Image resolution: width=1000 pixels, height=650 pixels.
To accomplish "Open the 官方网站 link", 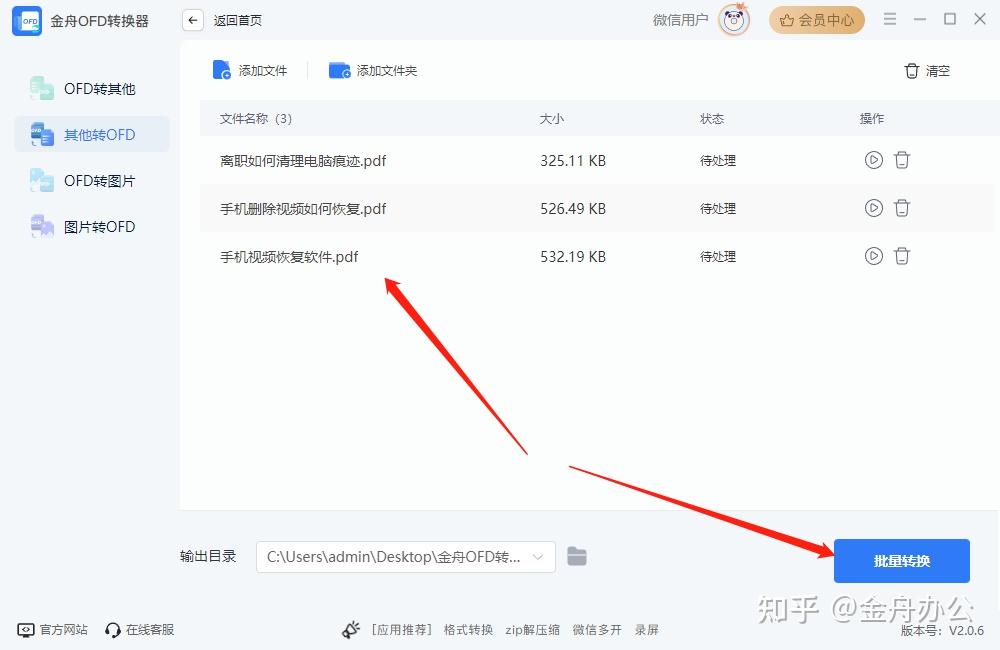I will coord(64,630).
